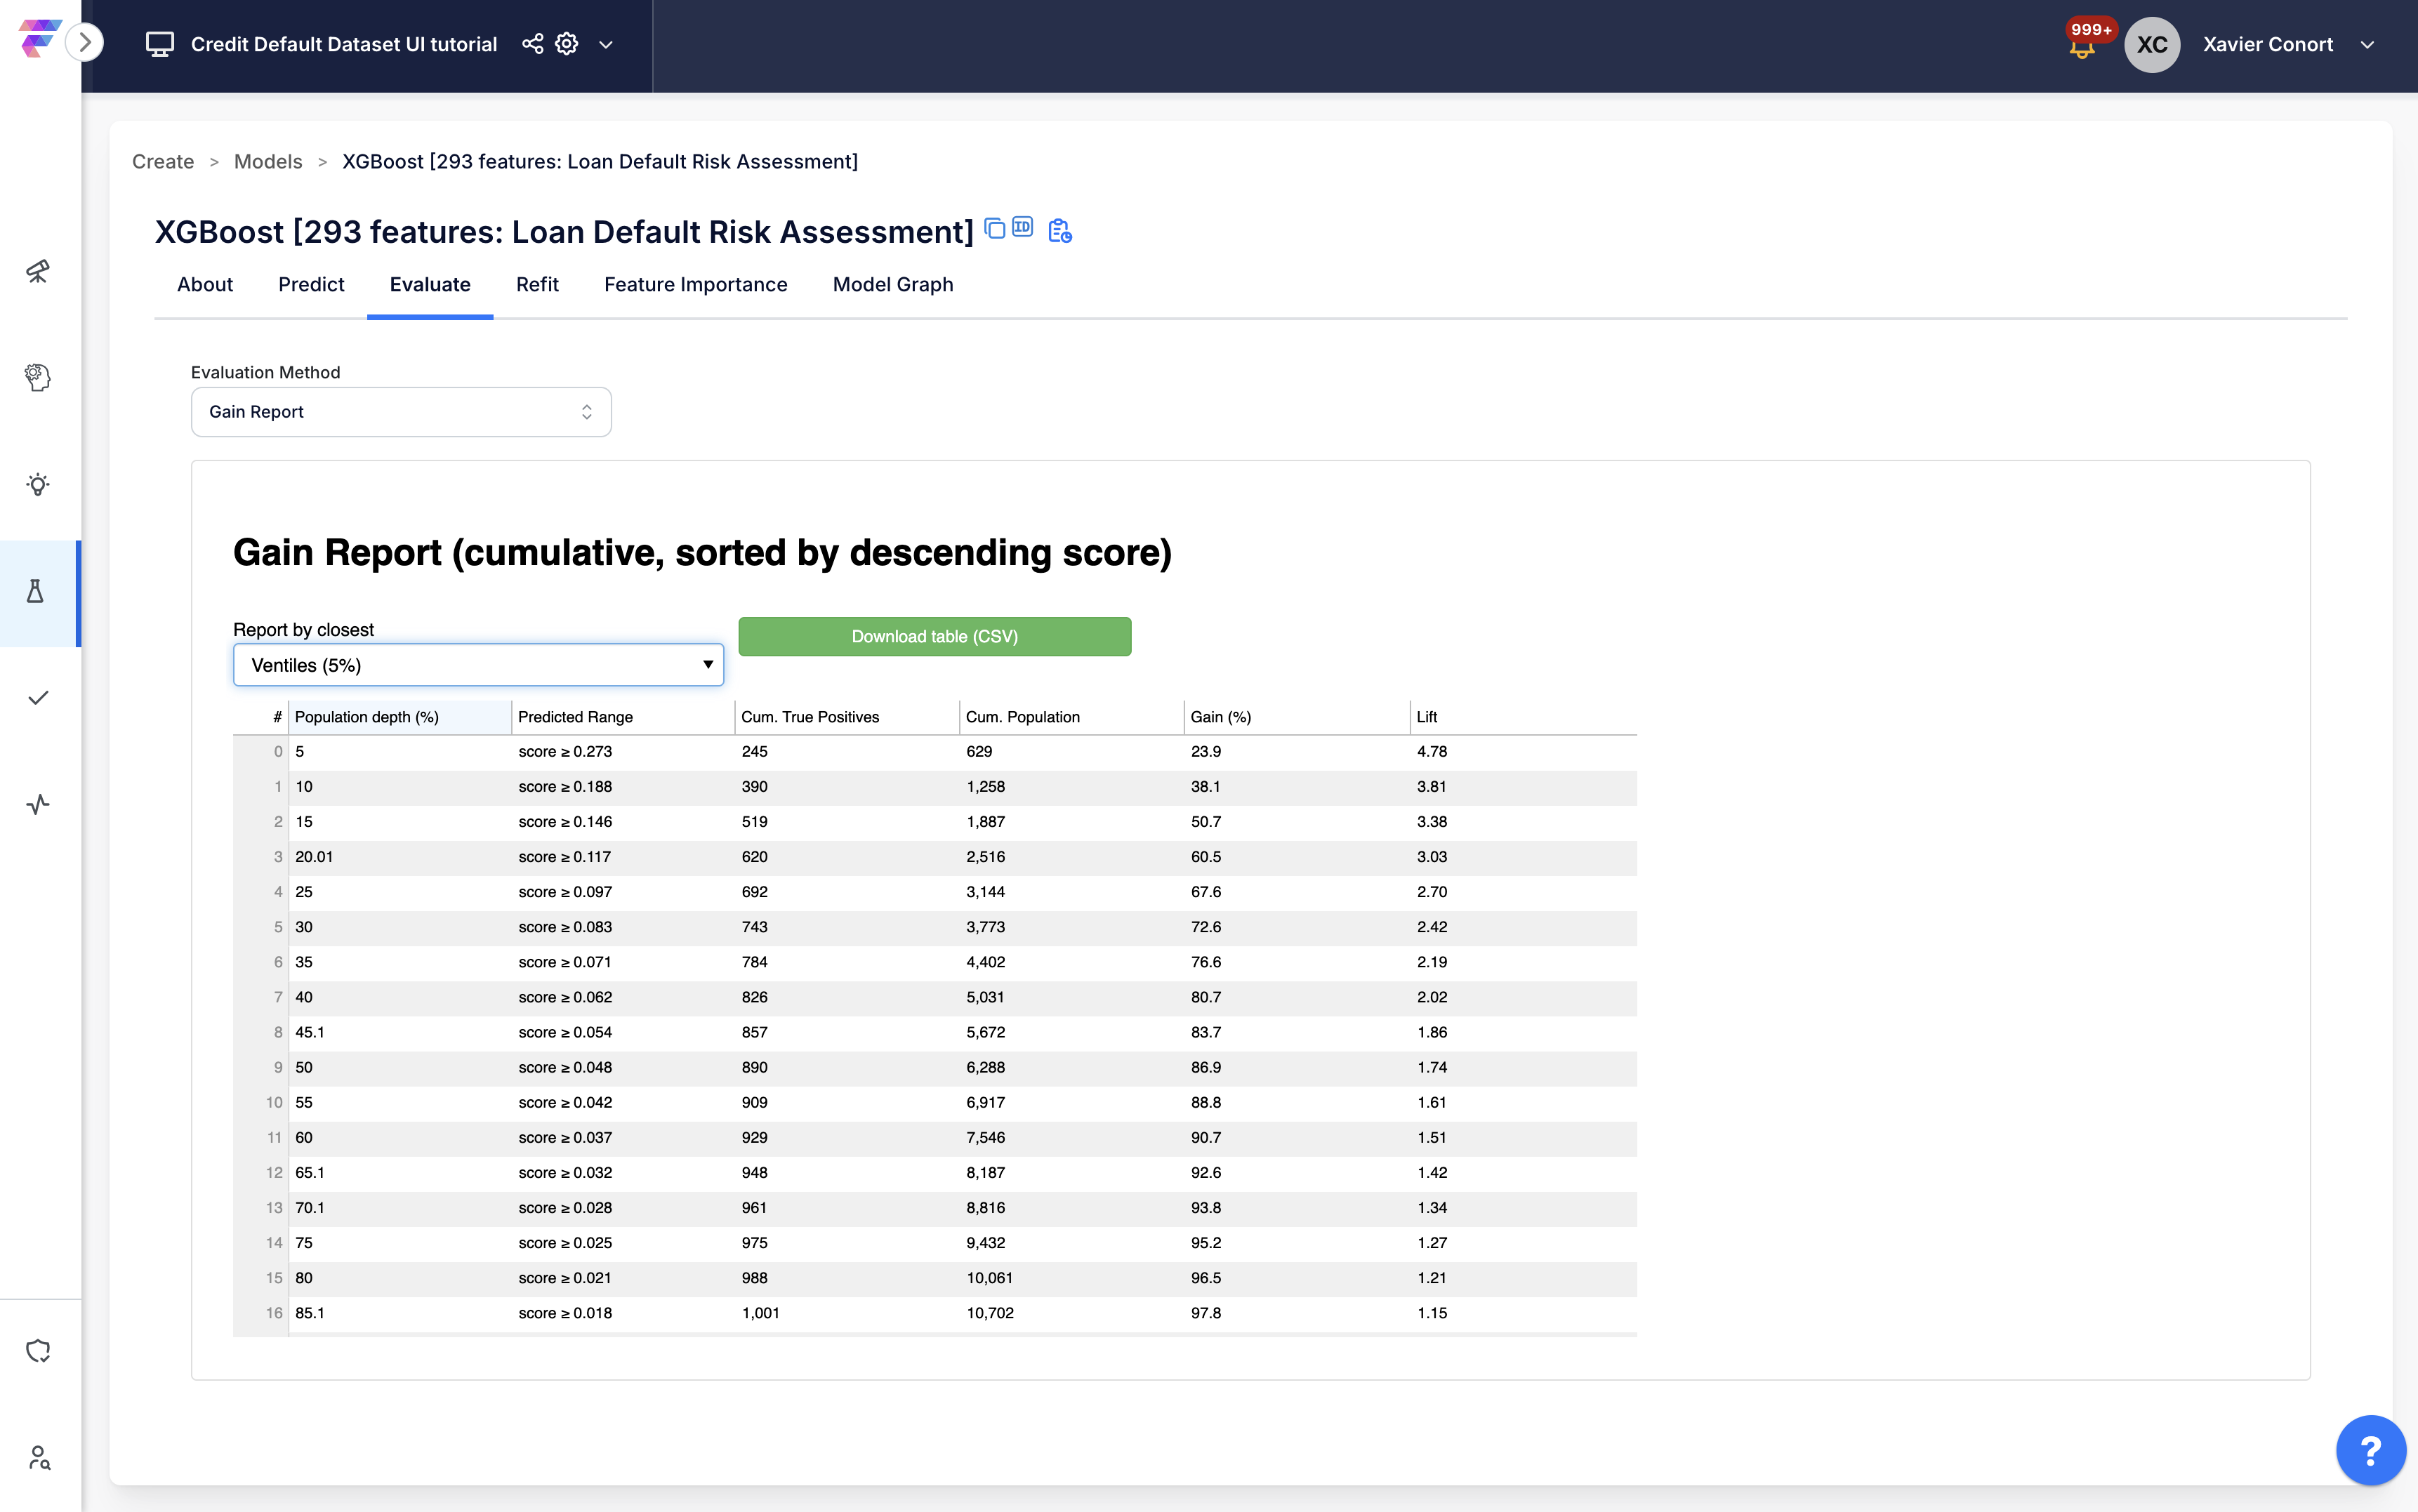Image resolution: width=2418 pixels, height=1512 pixels.
Task: Open the pulse activity icon in sidebar
Action: pyautogui.click(x=38, y=804)
